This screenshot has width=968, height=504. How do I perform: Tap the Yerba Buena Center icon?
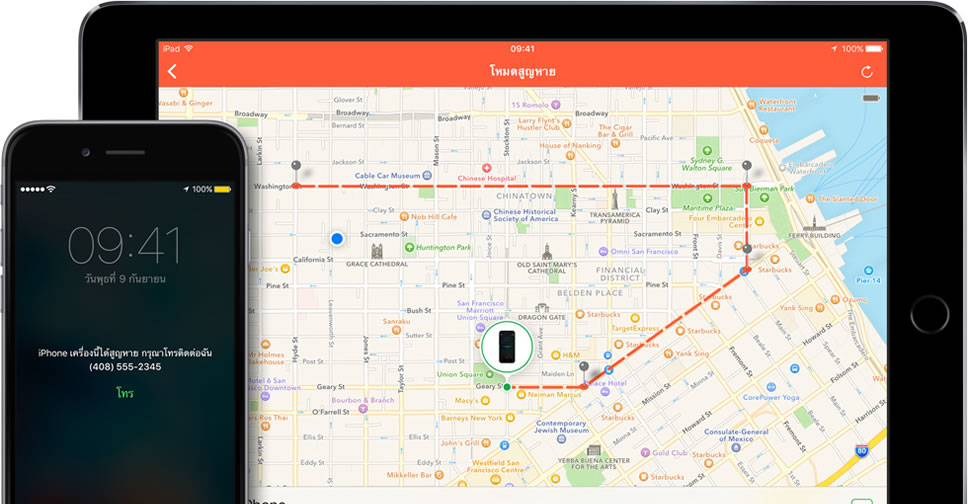pyautogui.click(x=593, y=451)
